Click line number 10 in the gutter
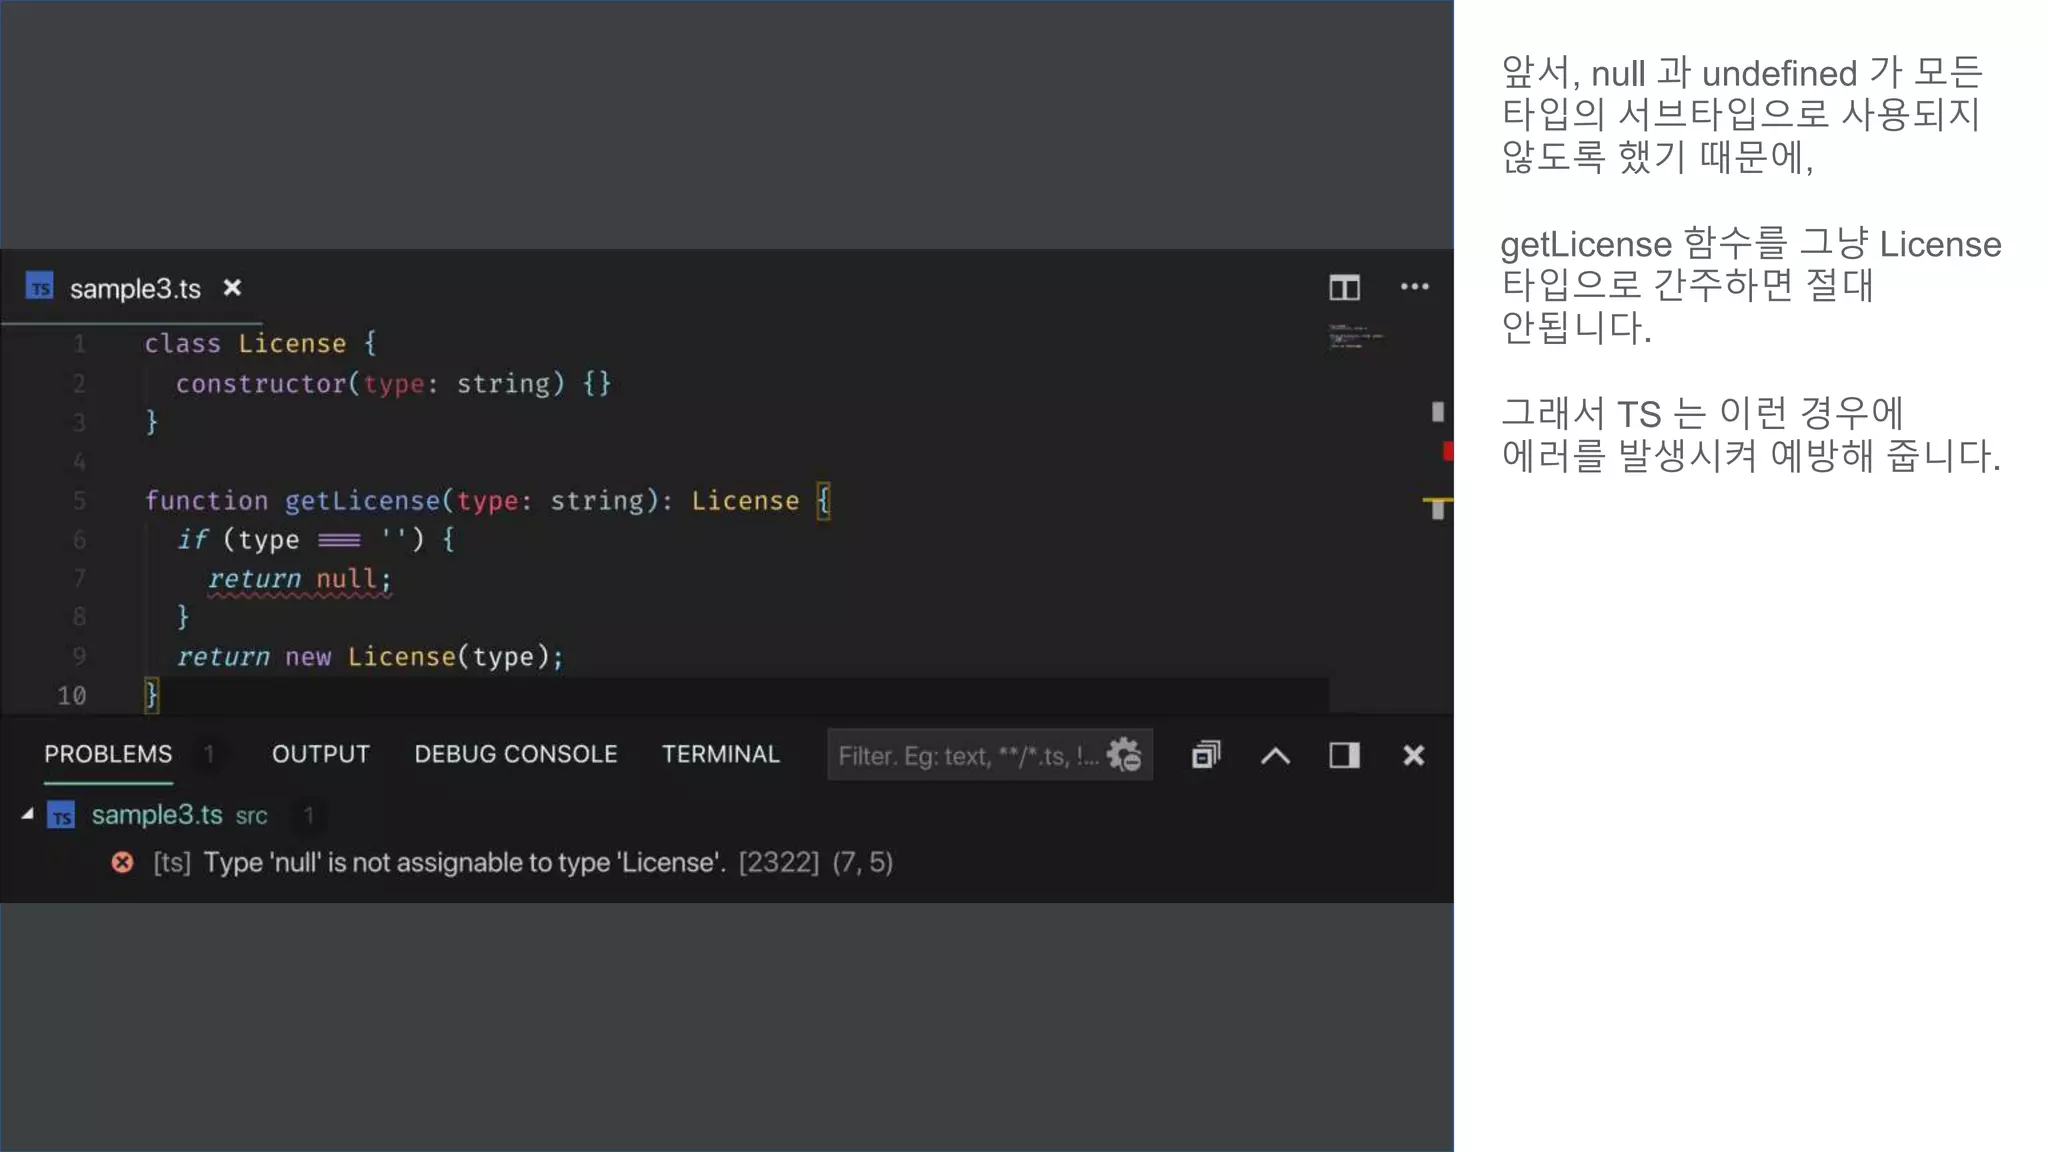The height and width of the screenshot is (1152, 2048). (x=71, y=695)
